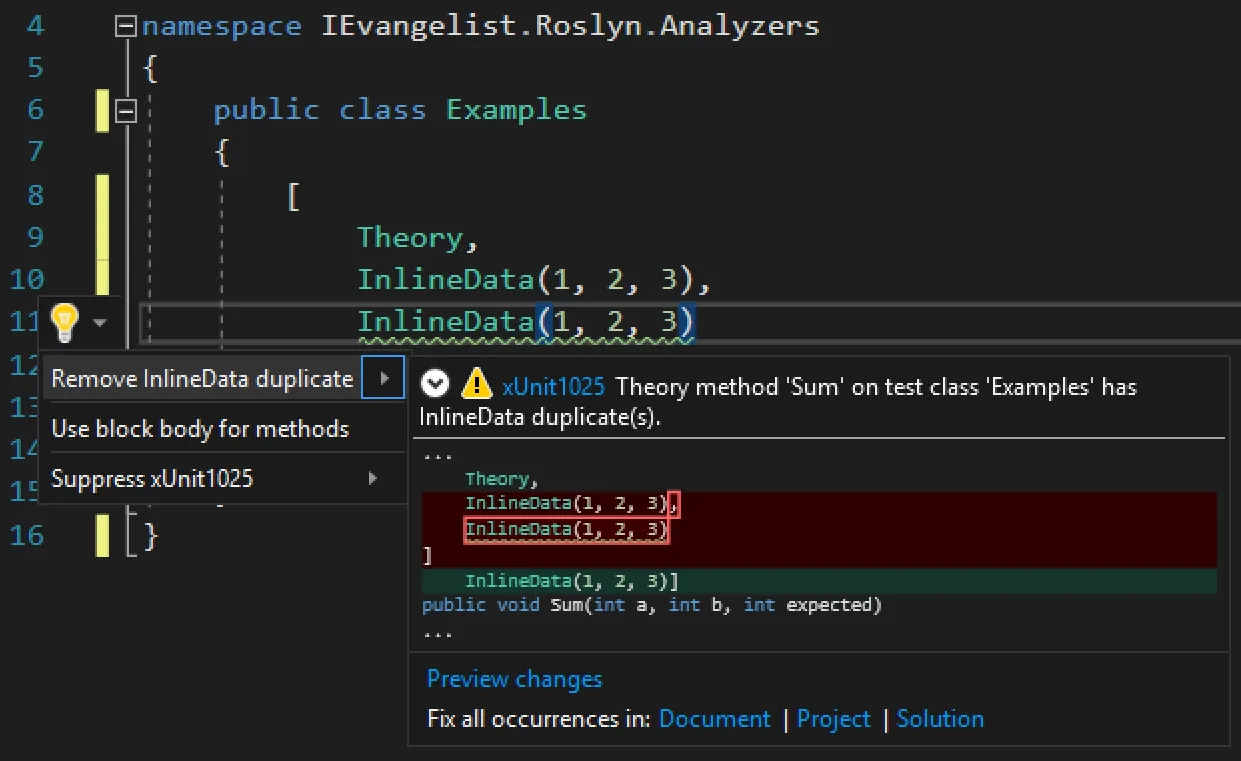Click line number 16 in the gutter

tap(28, 535)
